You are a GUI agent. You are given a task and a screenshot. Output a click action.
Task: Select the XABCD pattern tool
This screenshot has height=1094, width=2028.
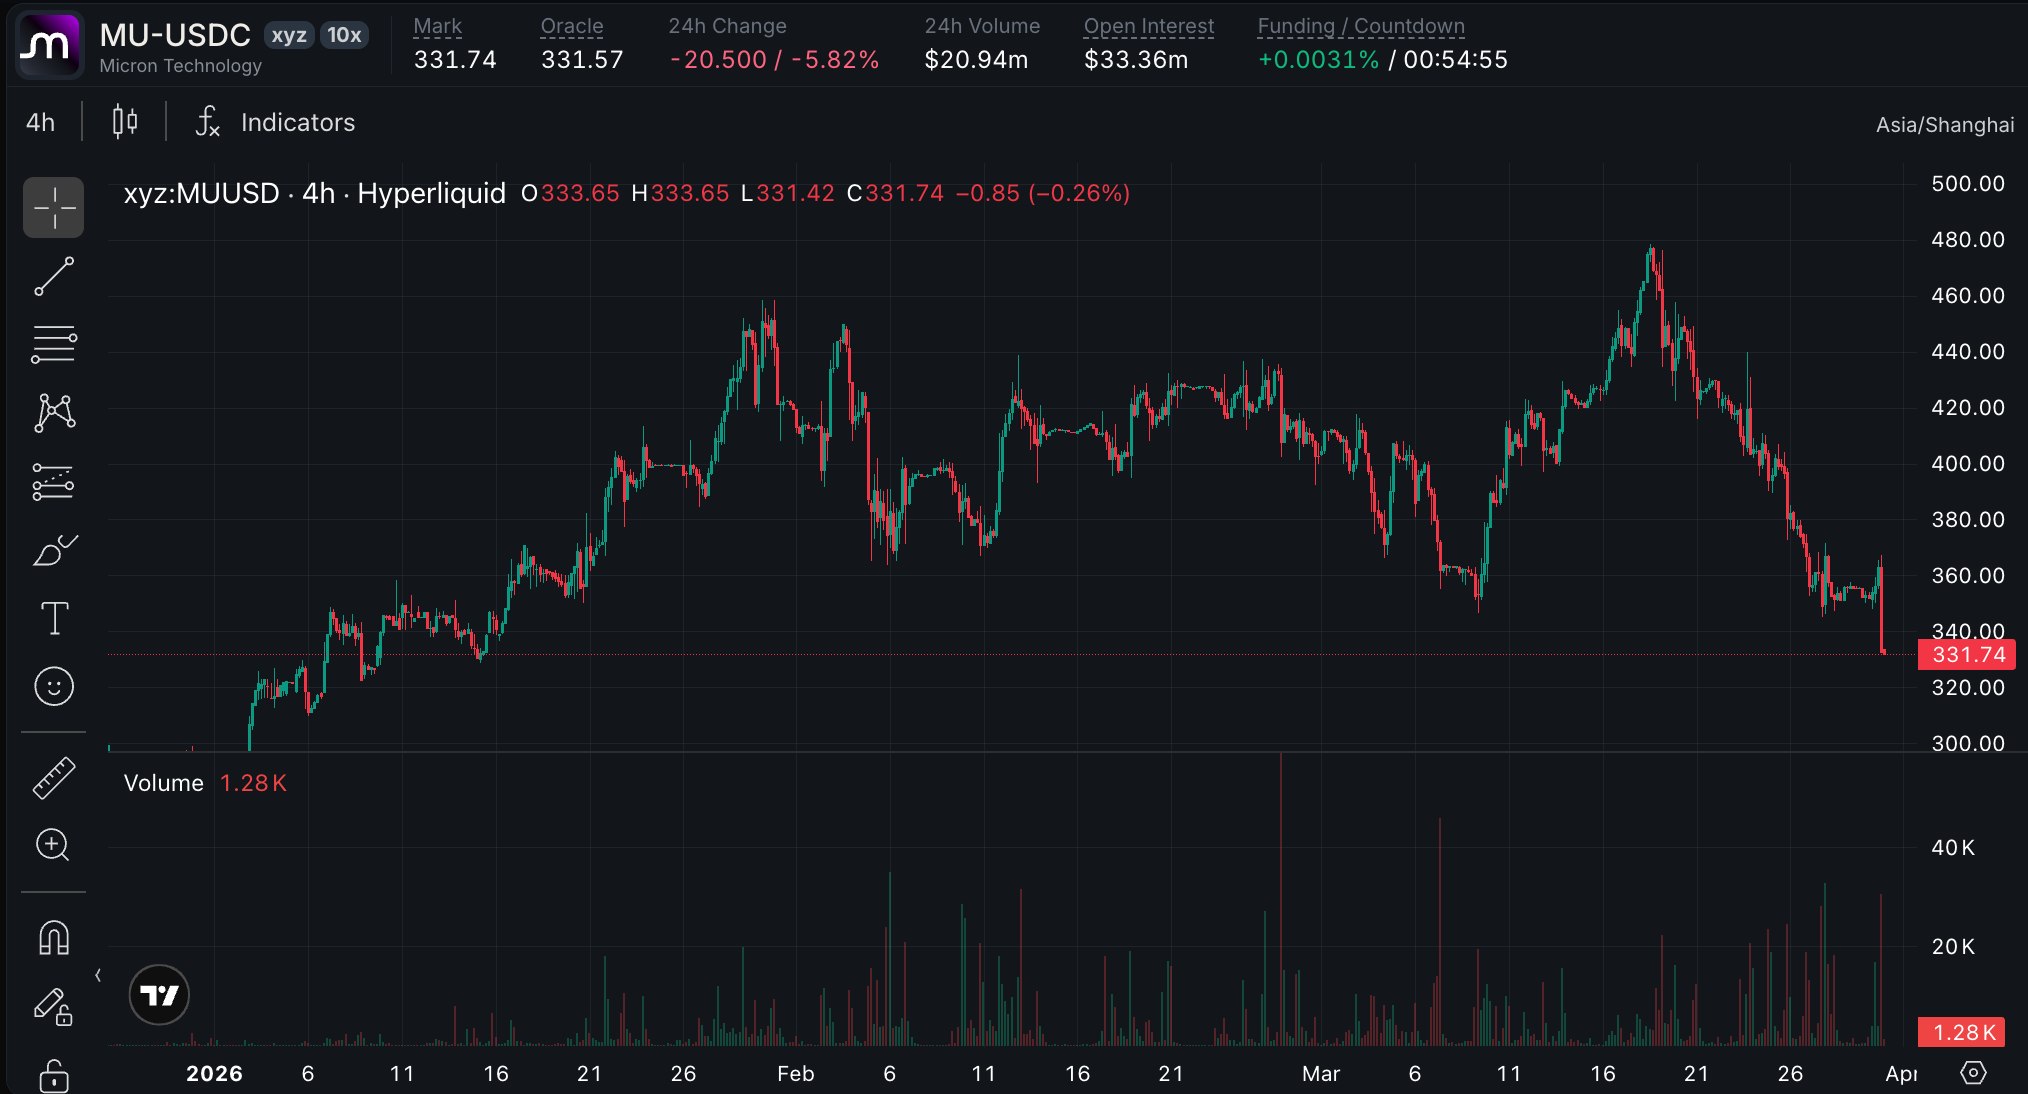[54, 412]
